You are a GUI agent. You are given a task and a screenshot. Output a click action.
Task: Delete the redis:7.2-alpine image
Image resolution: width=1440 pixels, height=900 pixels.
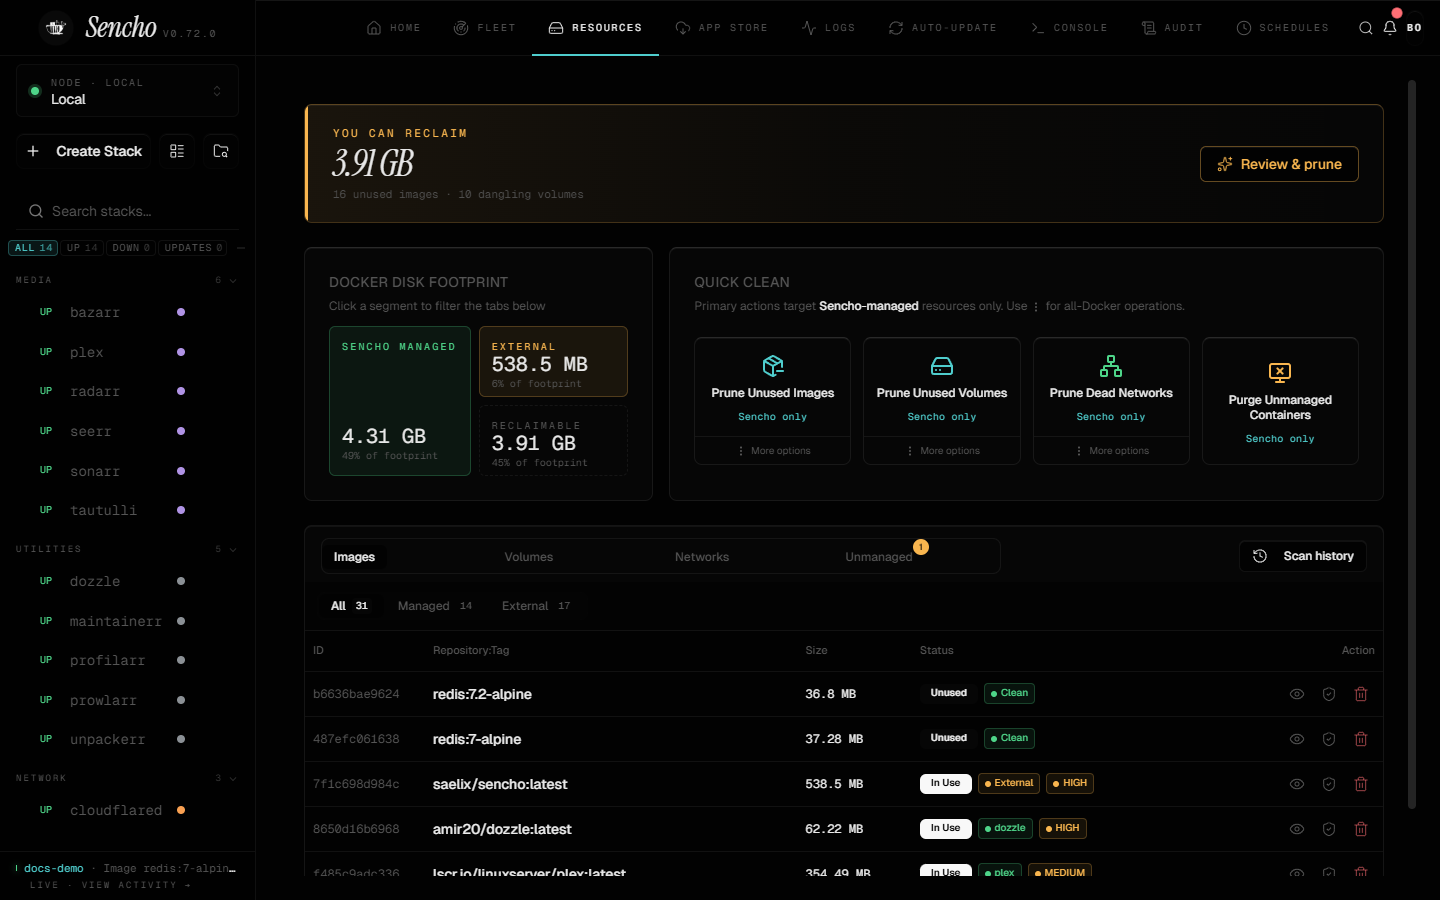[x=1361, y=694]
